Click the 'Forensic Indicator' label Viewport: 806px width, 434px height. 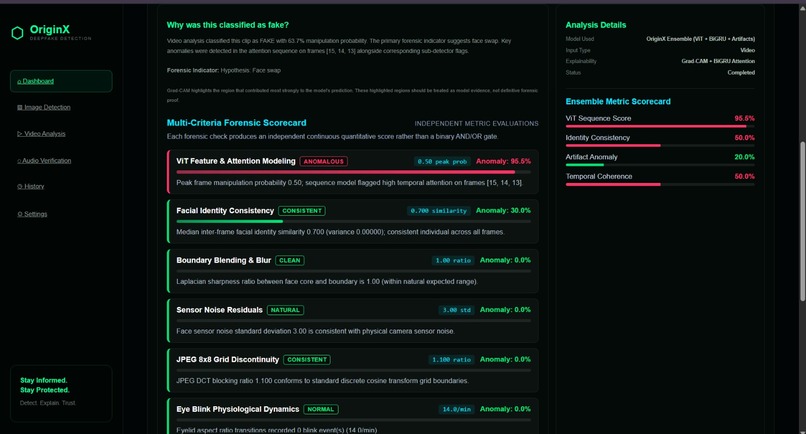tap(193, 70)
